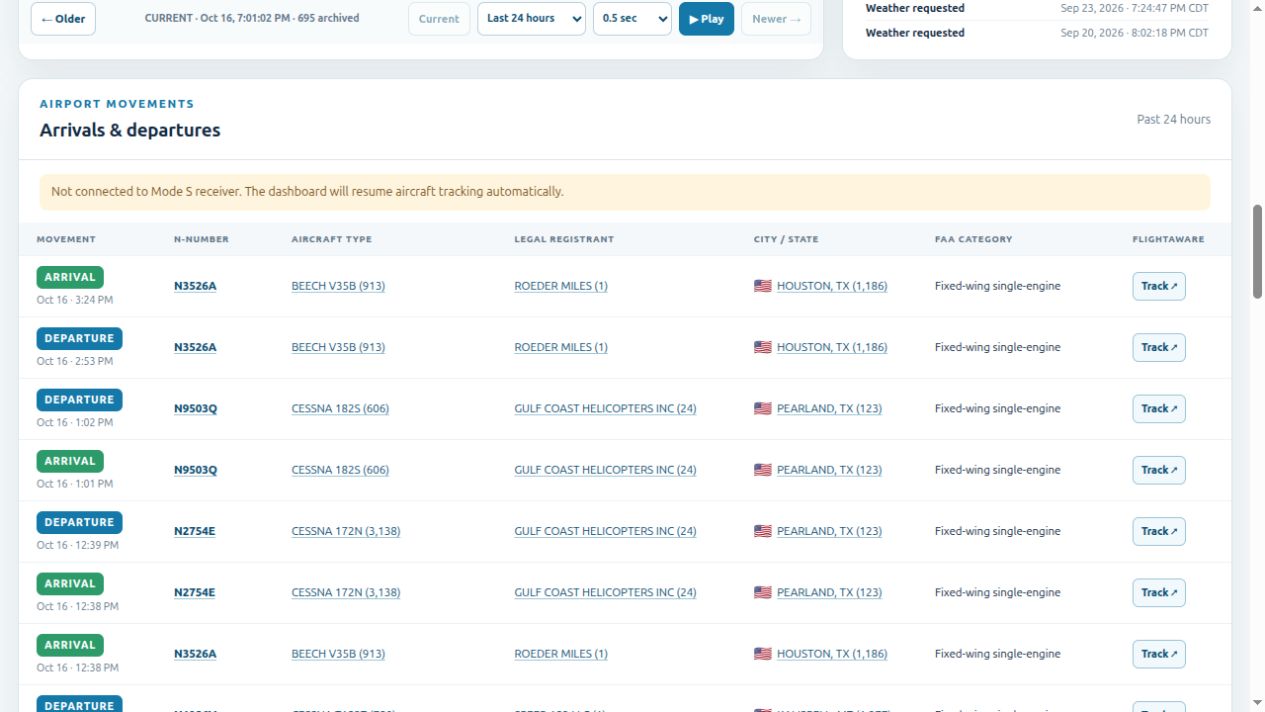This screenshot has width=1265, height=712.
Task: Track N3526A arrival at 12:38 PM
Action: pos(1159,654)
